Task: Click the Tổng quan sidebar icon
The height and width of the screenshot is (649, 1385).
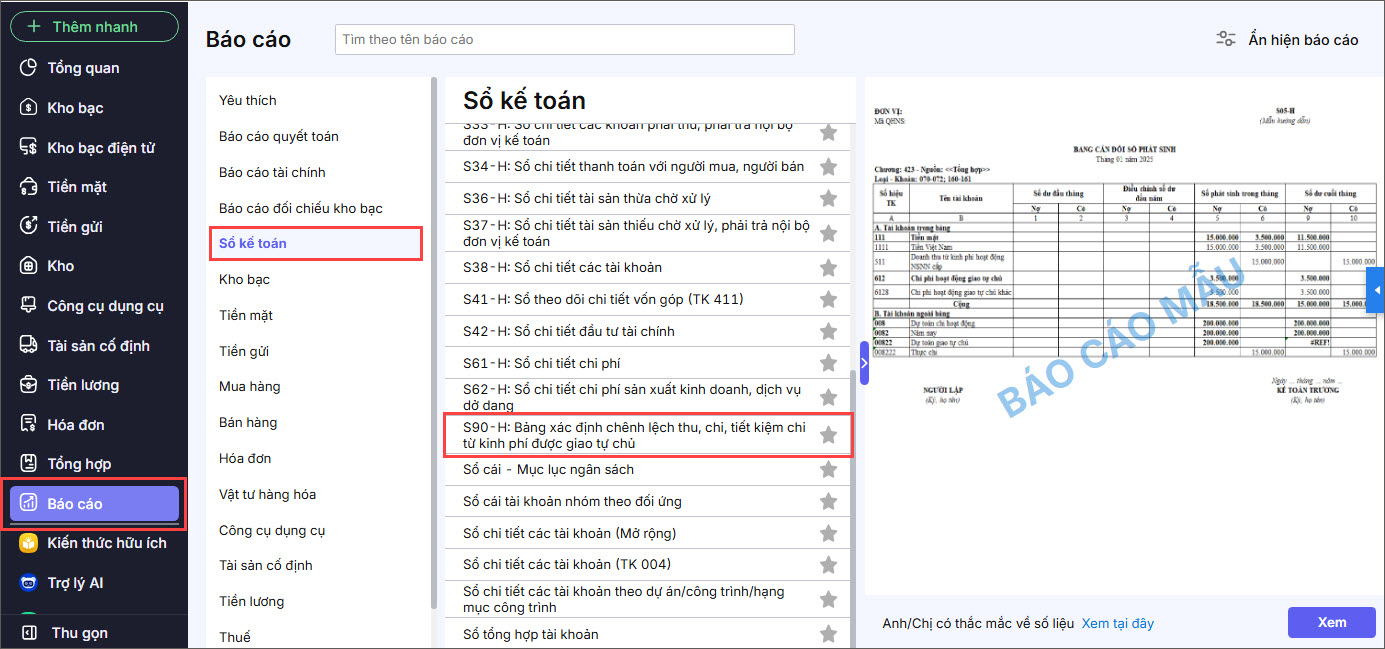Action: click(29, 68)
